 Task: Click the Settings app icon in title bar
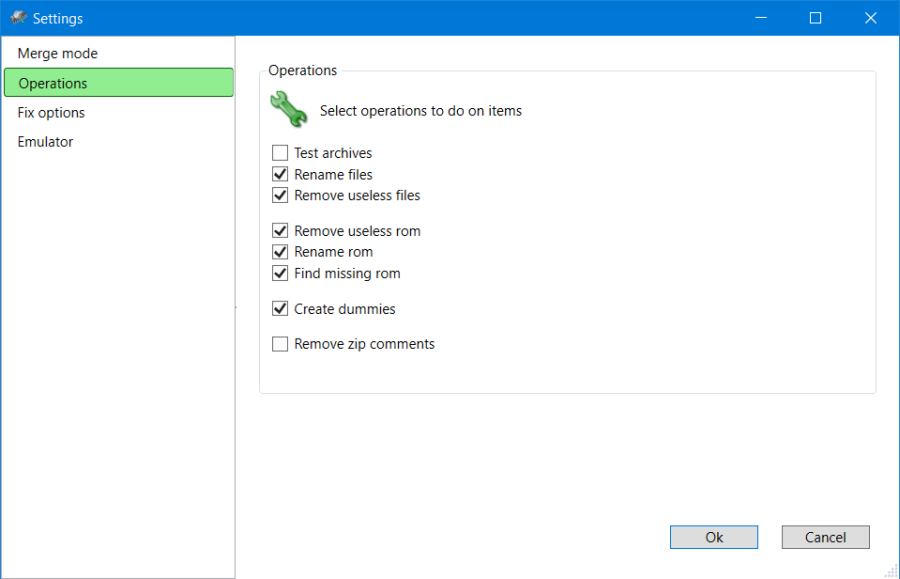pos(18,18)
